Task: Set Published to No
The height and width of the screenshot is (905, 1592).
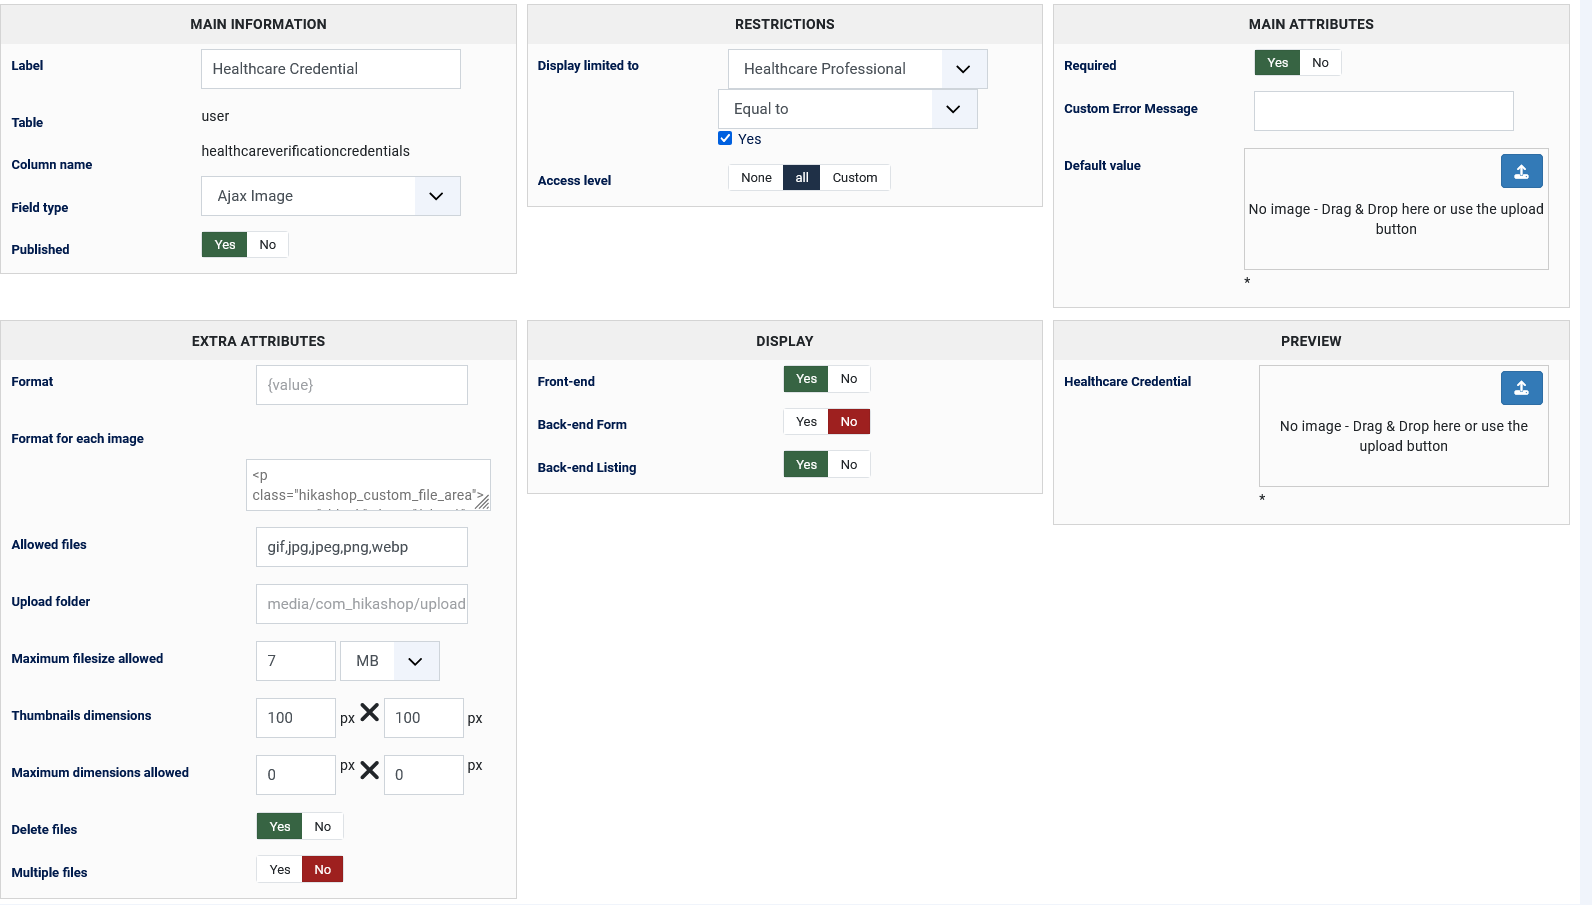Action: point(267,245)
